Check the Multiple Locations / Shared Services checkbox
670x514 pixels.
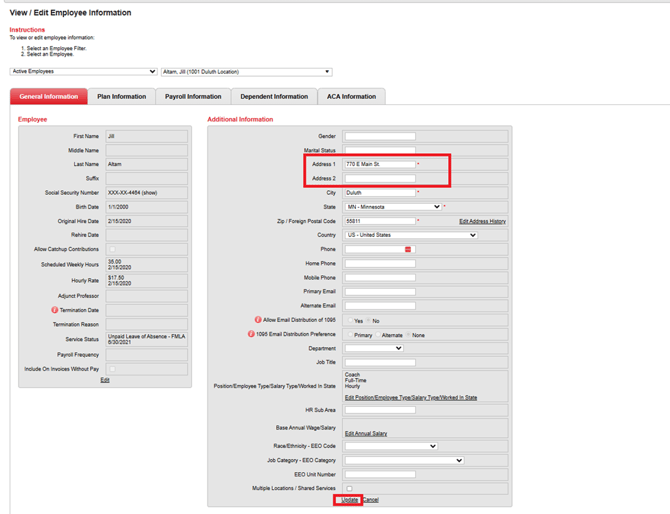[x=349, y=488]
